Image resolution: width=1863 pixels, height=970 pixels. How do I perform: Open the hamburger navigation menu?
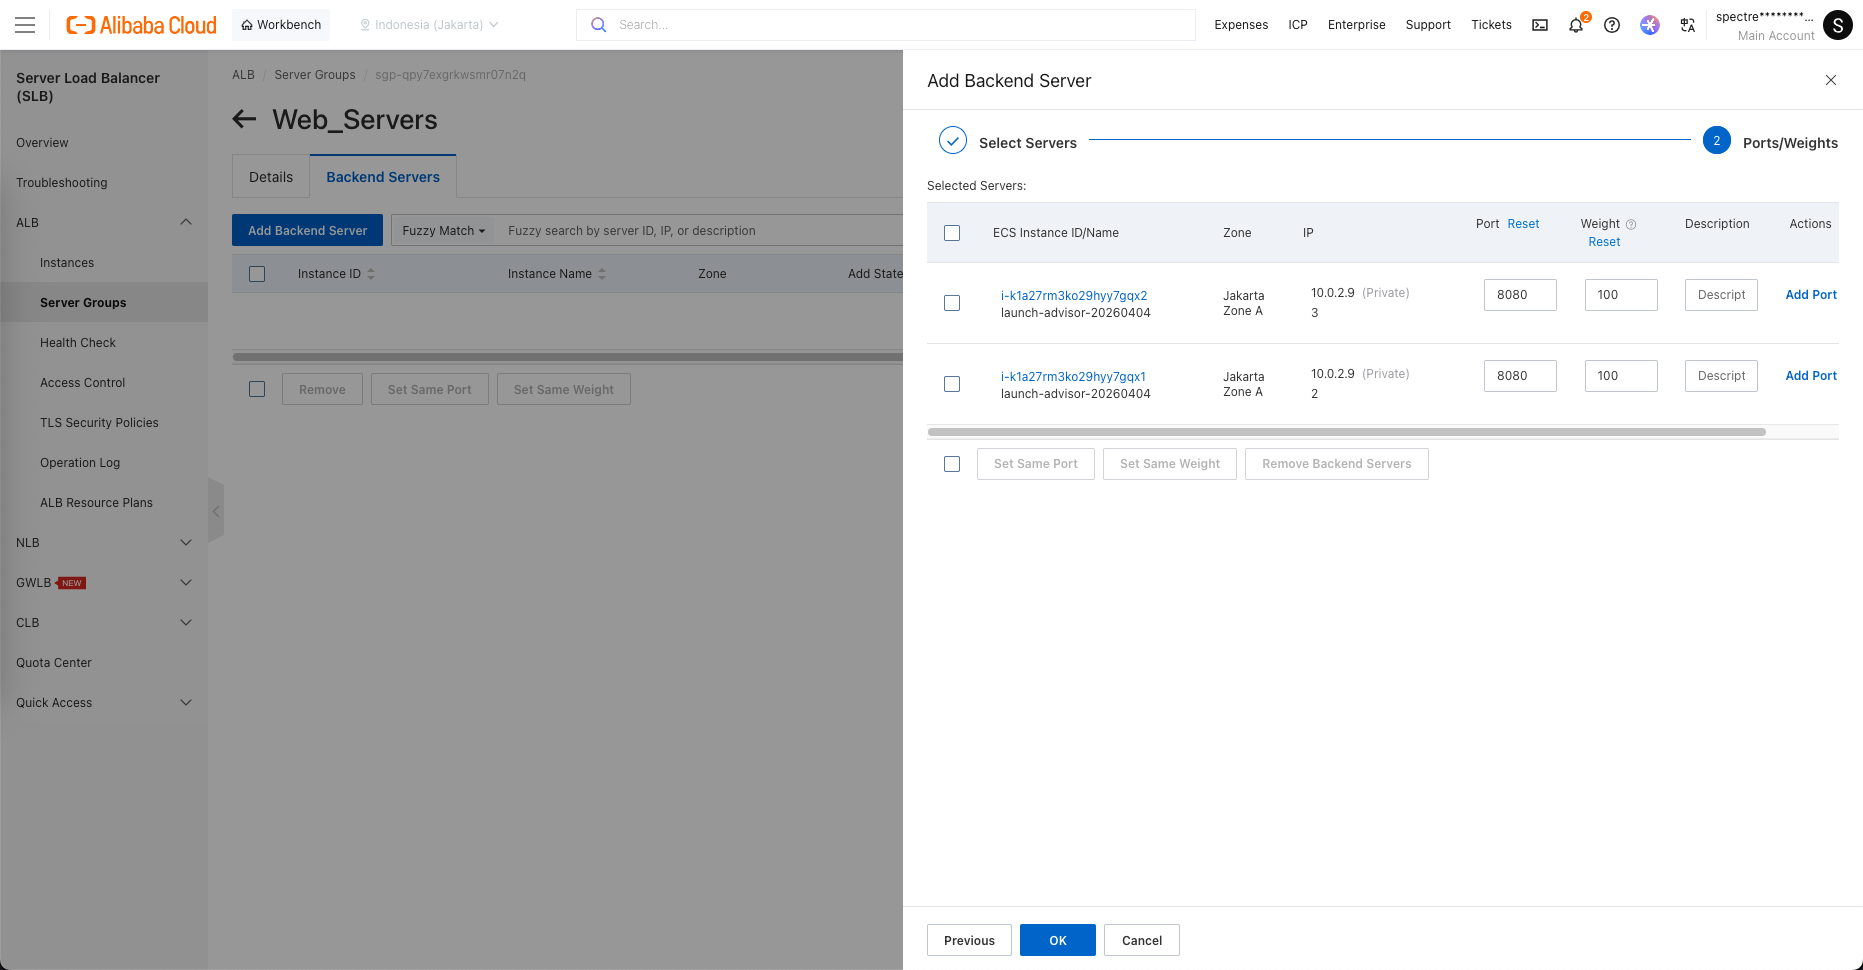(25, 25)
